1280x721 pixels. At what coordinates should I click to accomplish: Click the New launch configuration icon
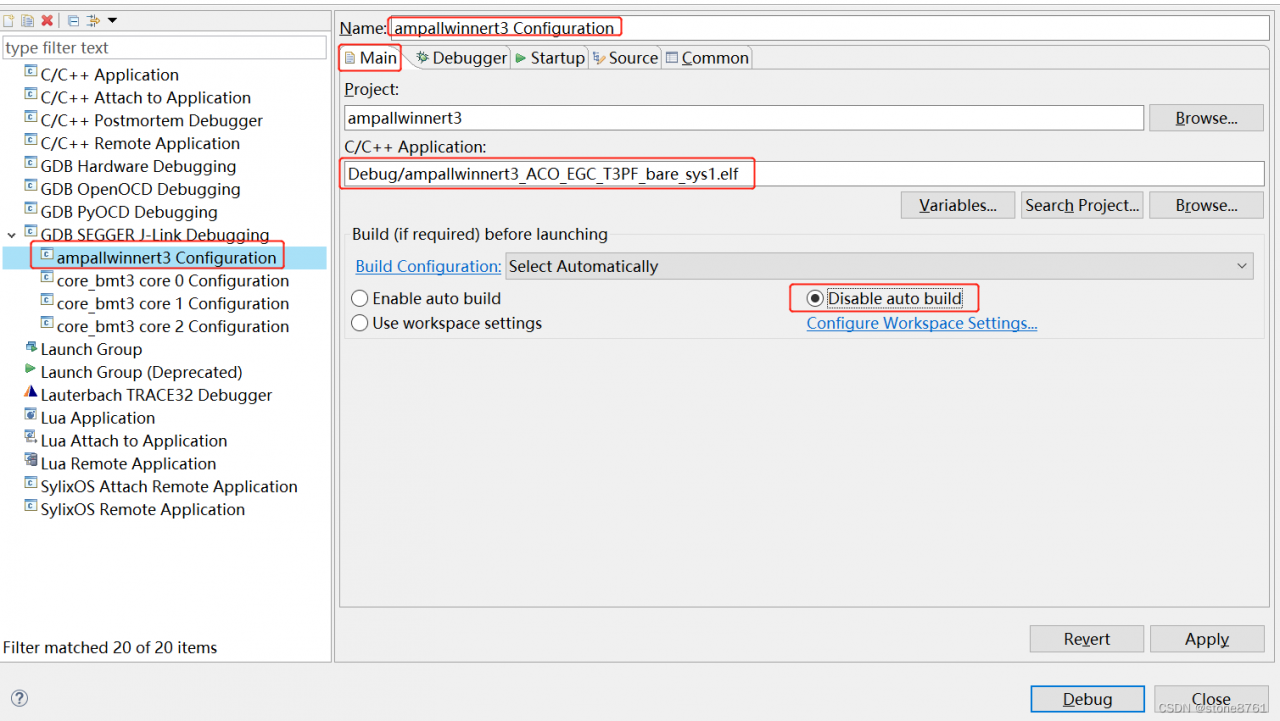click(x=9, y=20)
